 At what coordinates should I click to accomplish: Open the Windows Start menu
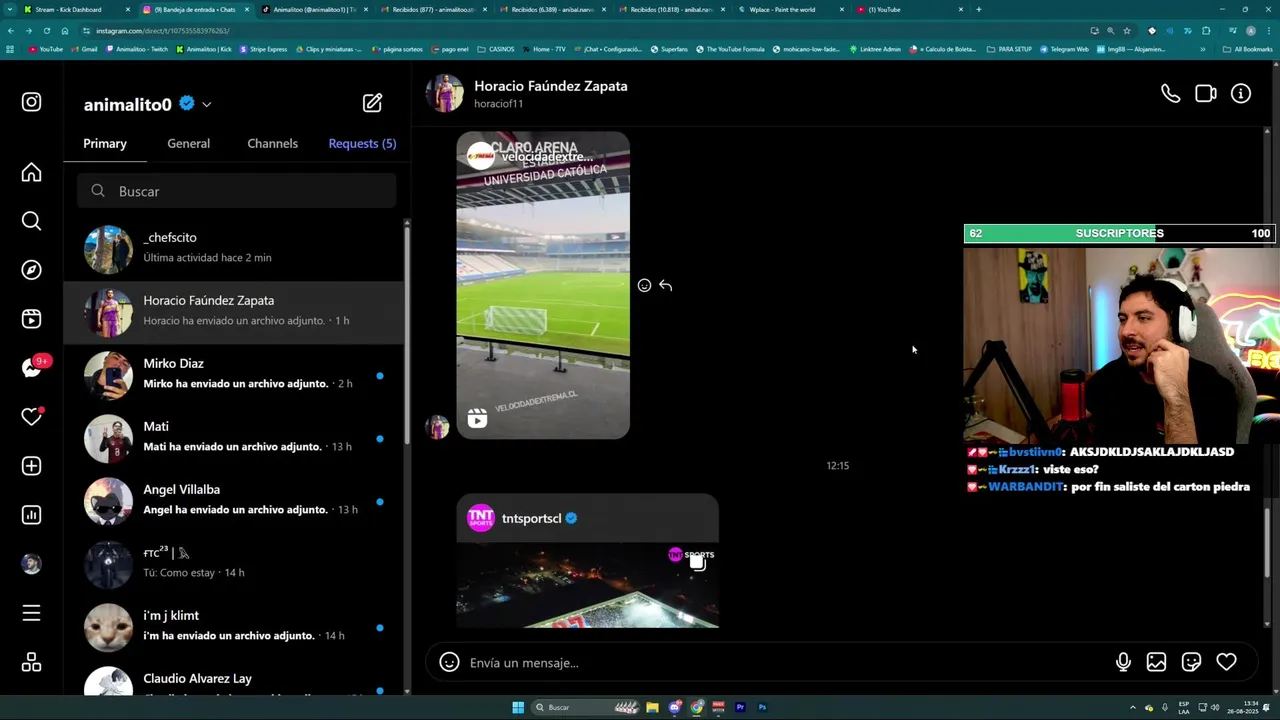[x=518, y=707]
